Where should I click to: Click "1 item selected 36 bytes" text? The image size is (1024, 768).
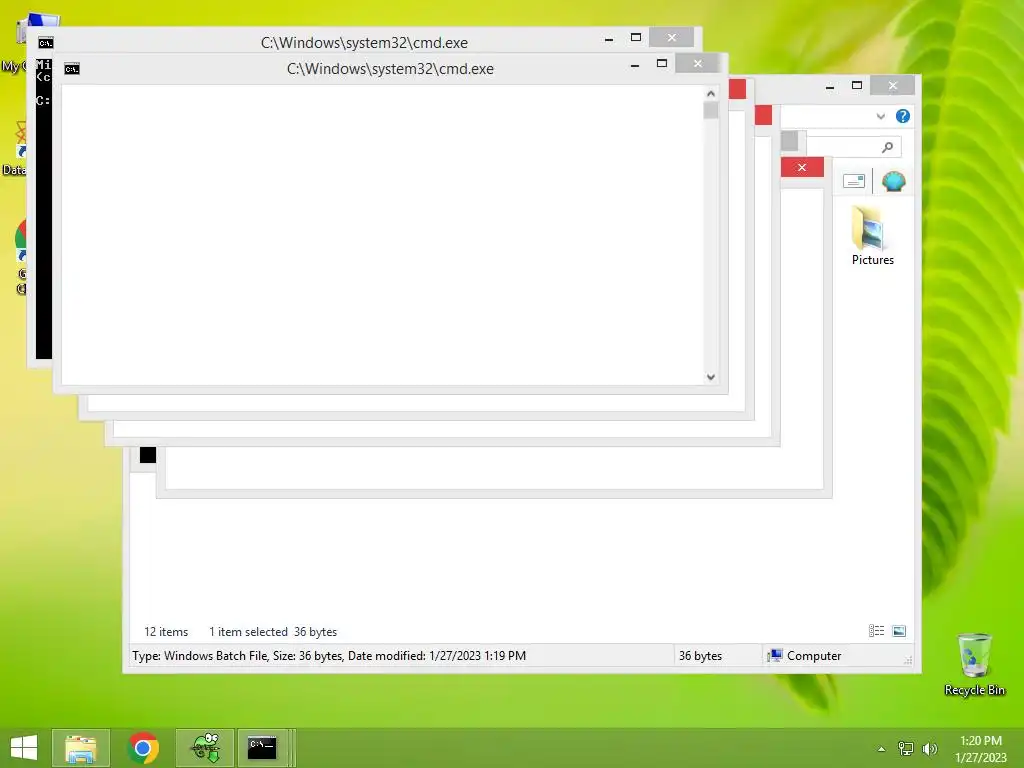[273, 632]
